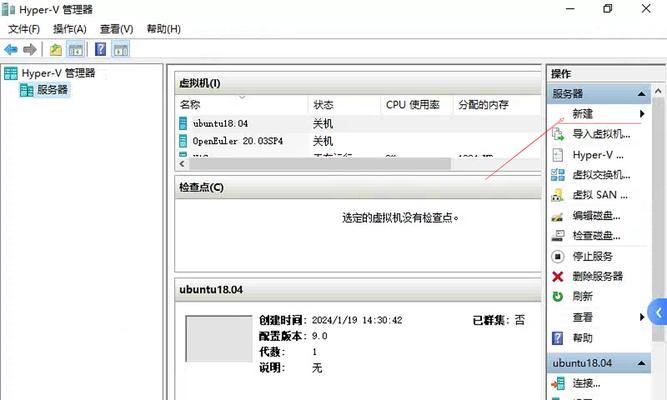This screenshot has width=667, height=400.
Task: Open 虚拟 SAN manager action
Action: [600, 195]
